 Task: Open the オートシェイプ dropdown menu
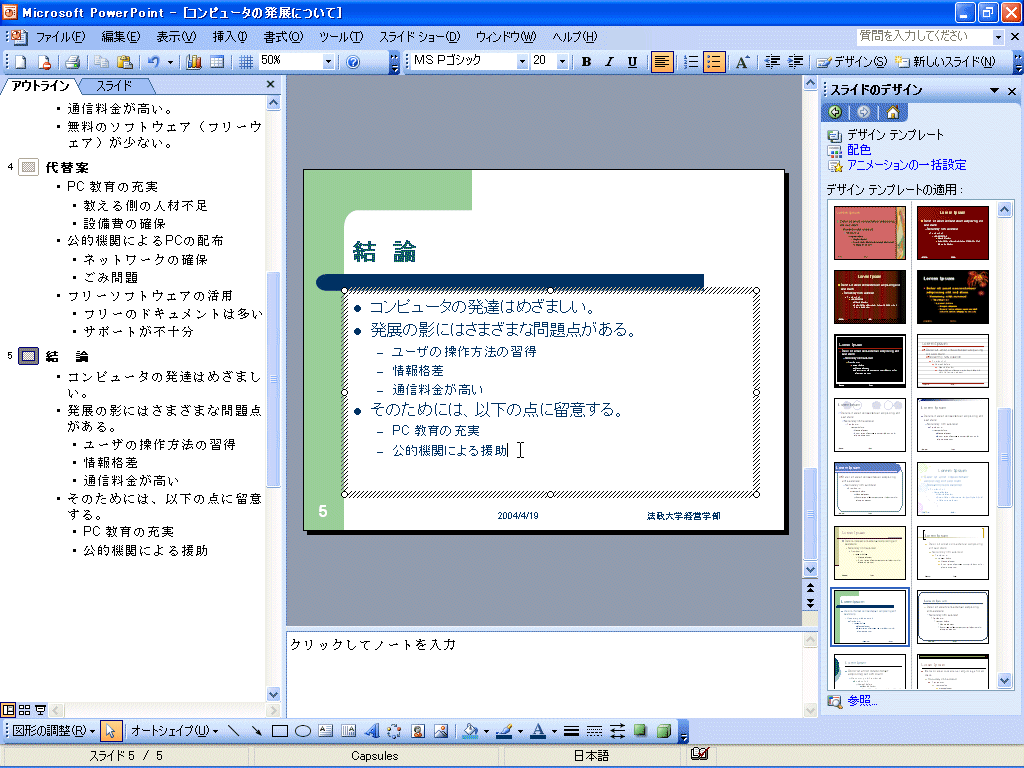pyautogui.click(x=174, y=731)
